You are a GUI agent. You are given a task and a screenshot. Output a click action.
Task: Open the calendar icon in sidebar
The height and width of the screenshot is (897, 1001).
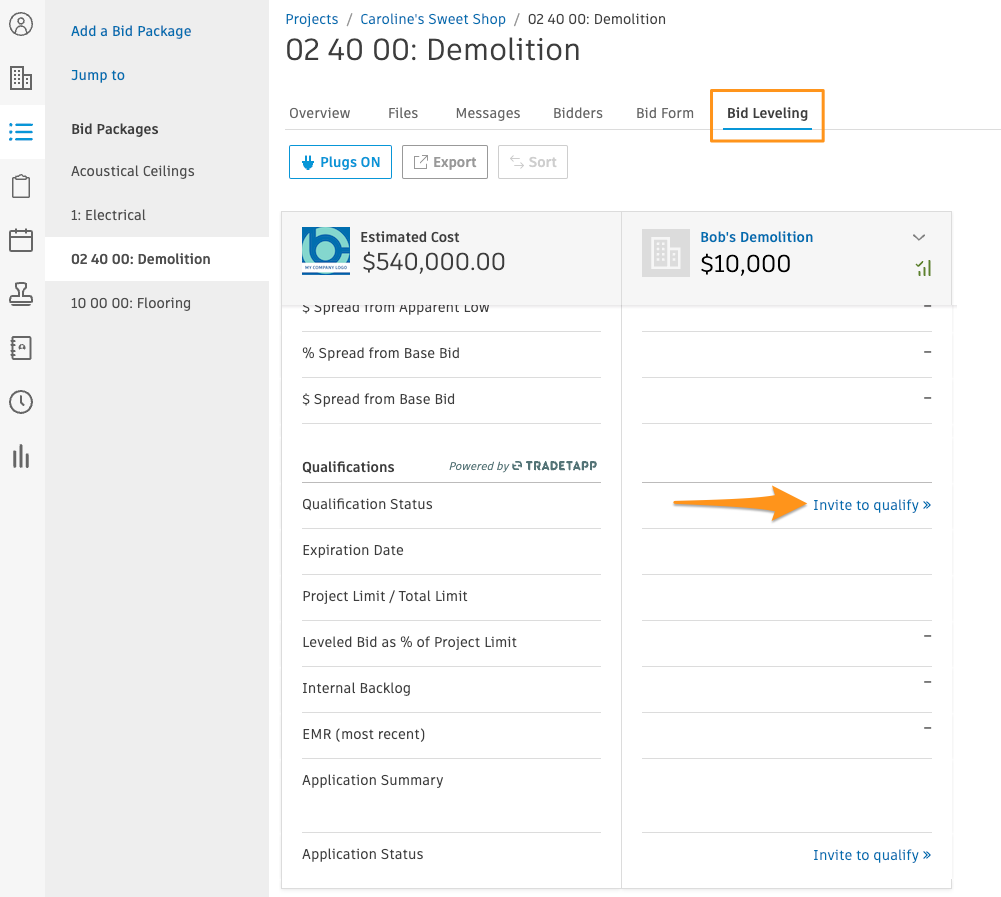coord(21,240)
